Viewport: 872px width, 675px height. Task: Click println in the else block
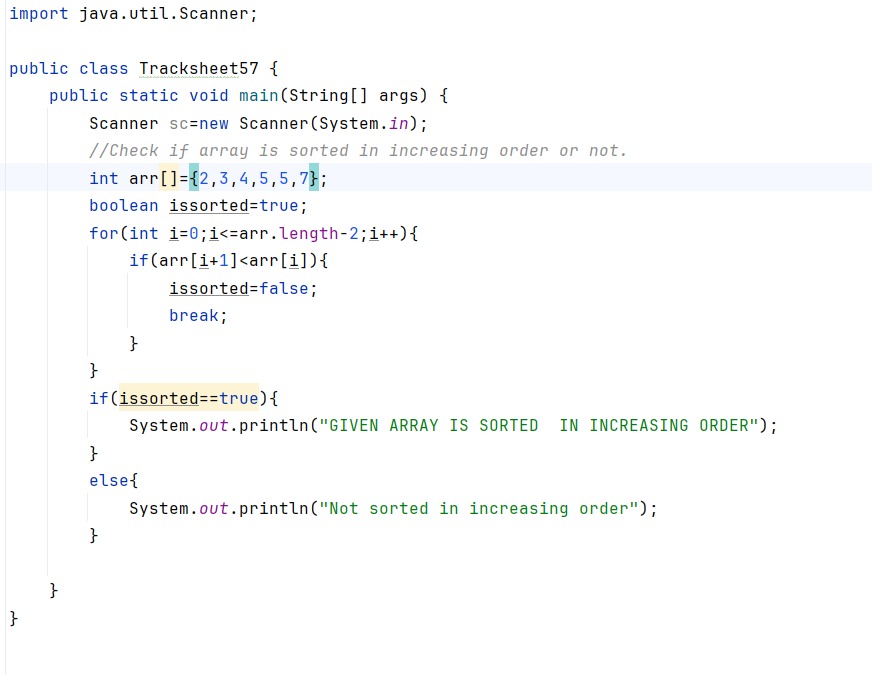274,509
